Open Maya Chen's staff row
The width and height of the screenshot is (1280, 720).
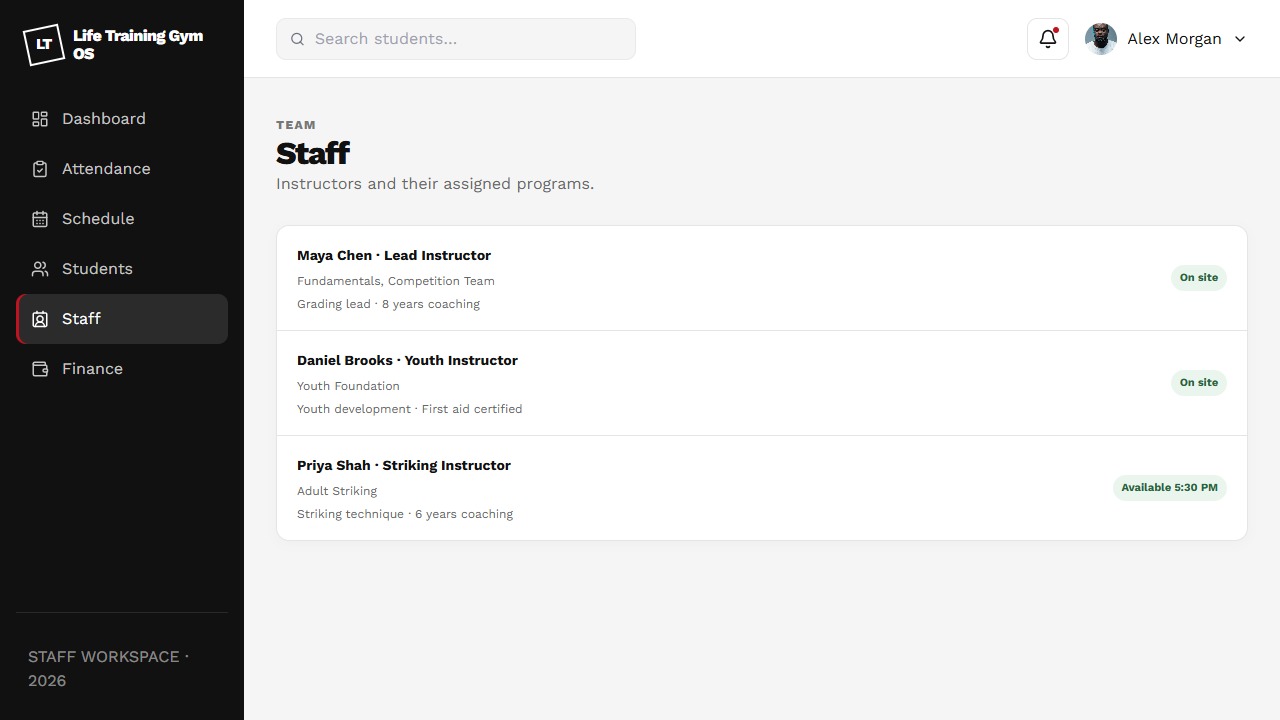762,278
